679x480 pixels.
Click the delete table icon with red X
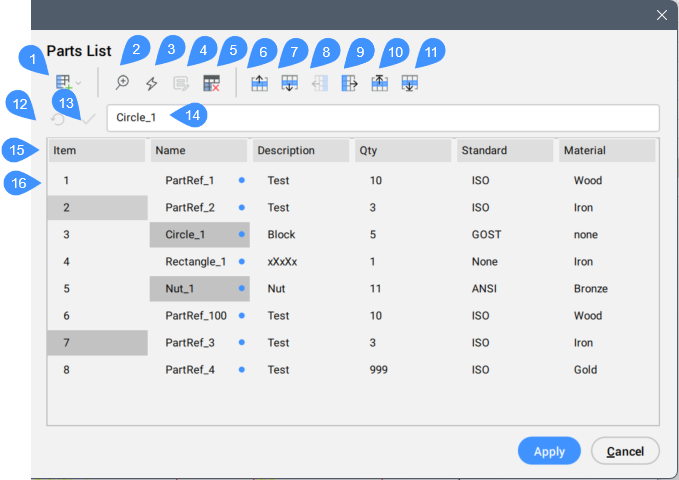211,84
